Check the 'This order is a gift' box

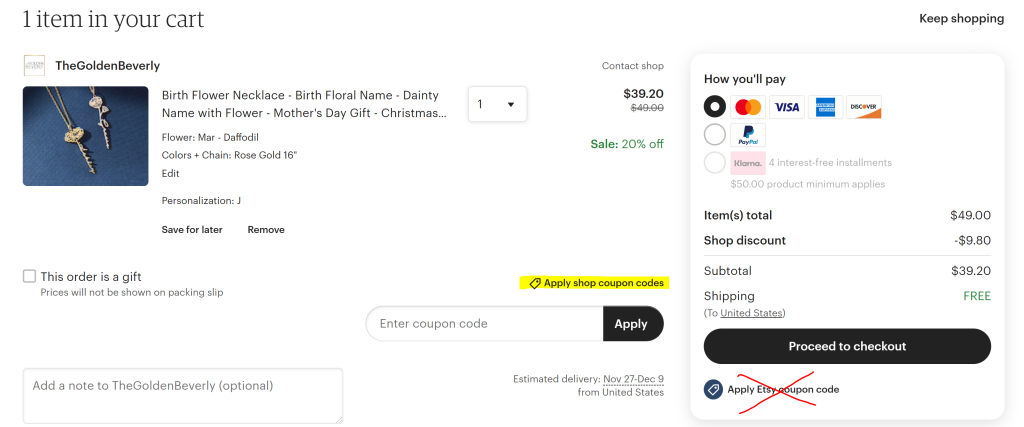pyautogui.click(x=29, y=276)
